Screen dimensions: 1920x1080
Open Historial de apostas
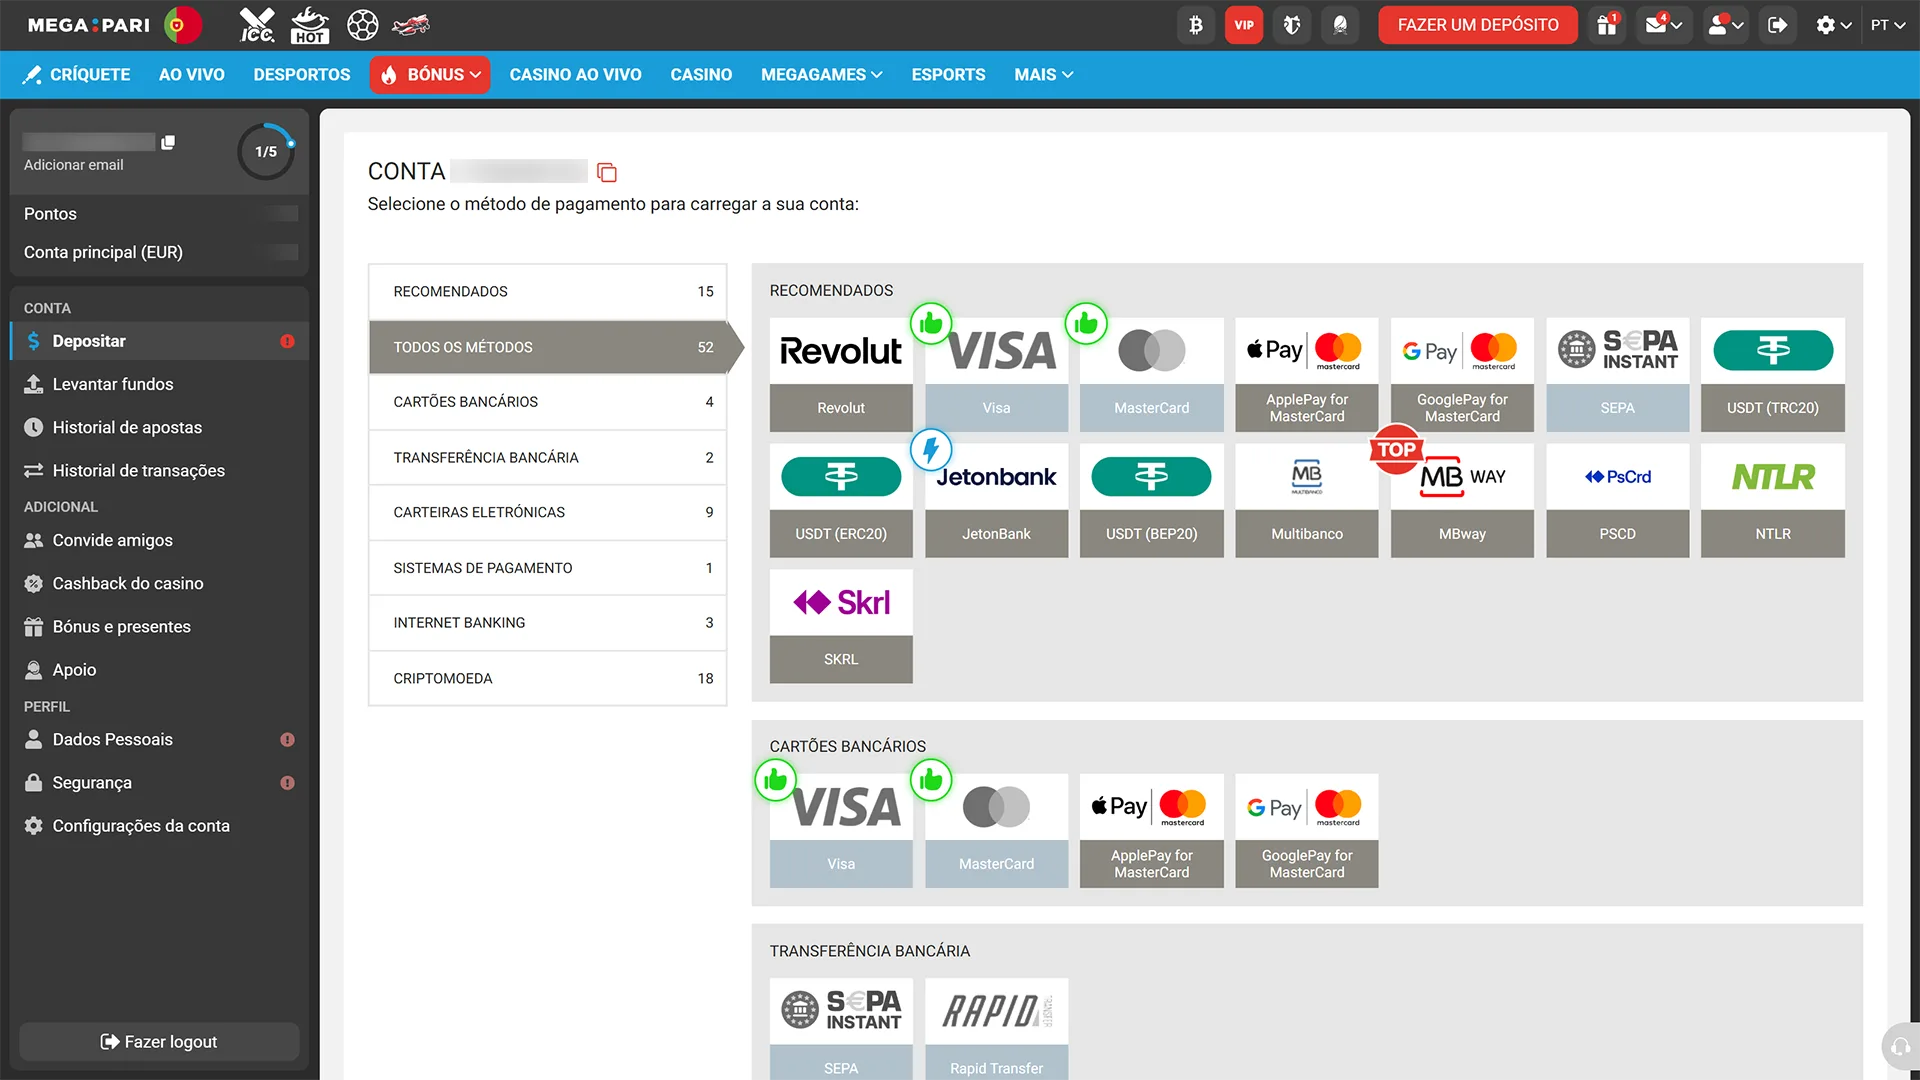point(159,427)
